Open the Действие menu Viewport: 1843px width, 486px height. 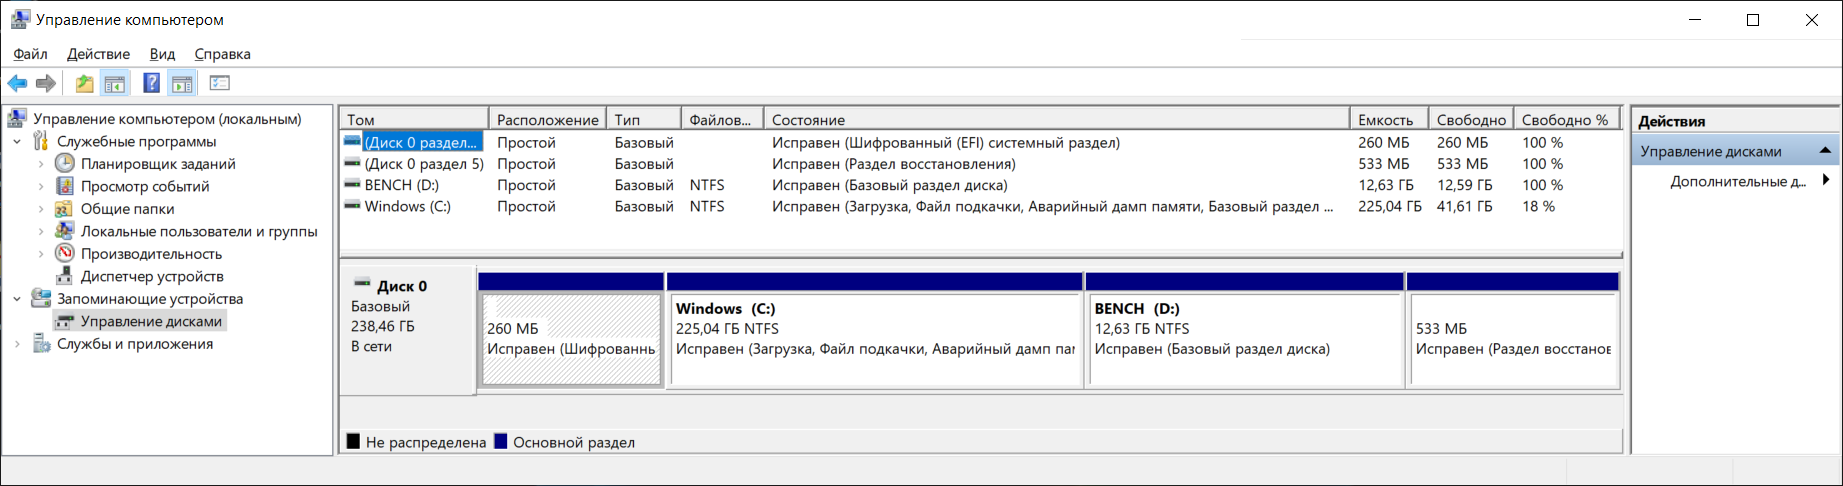98,54
